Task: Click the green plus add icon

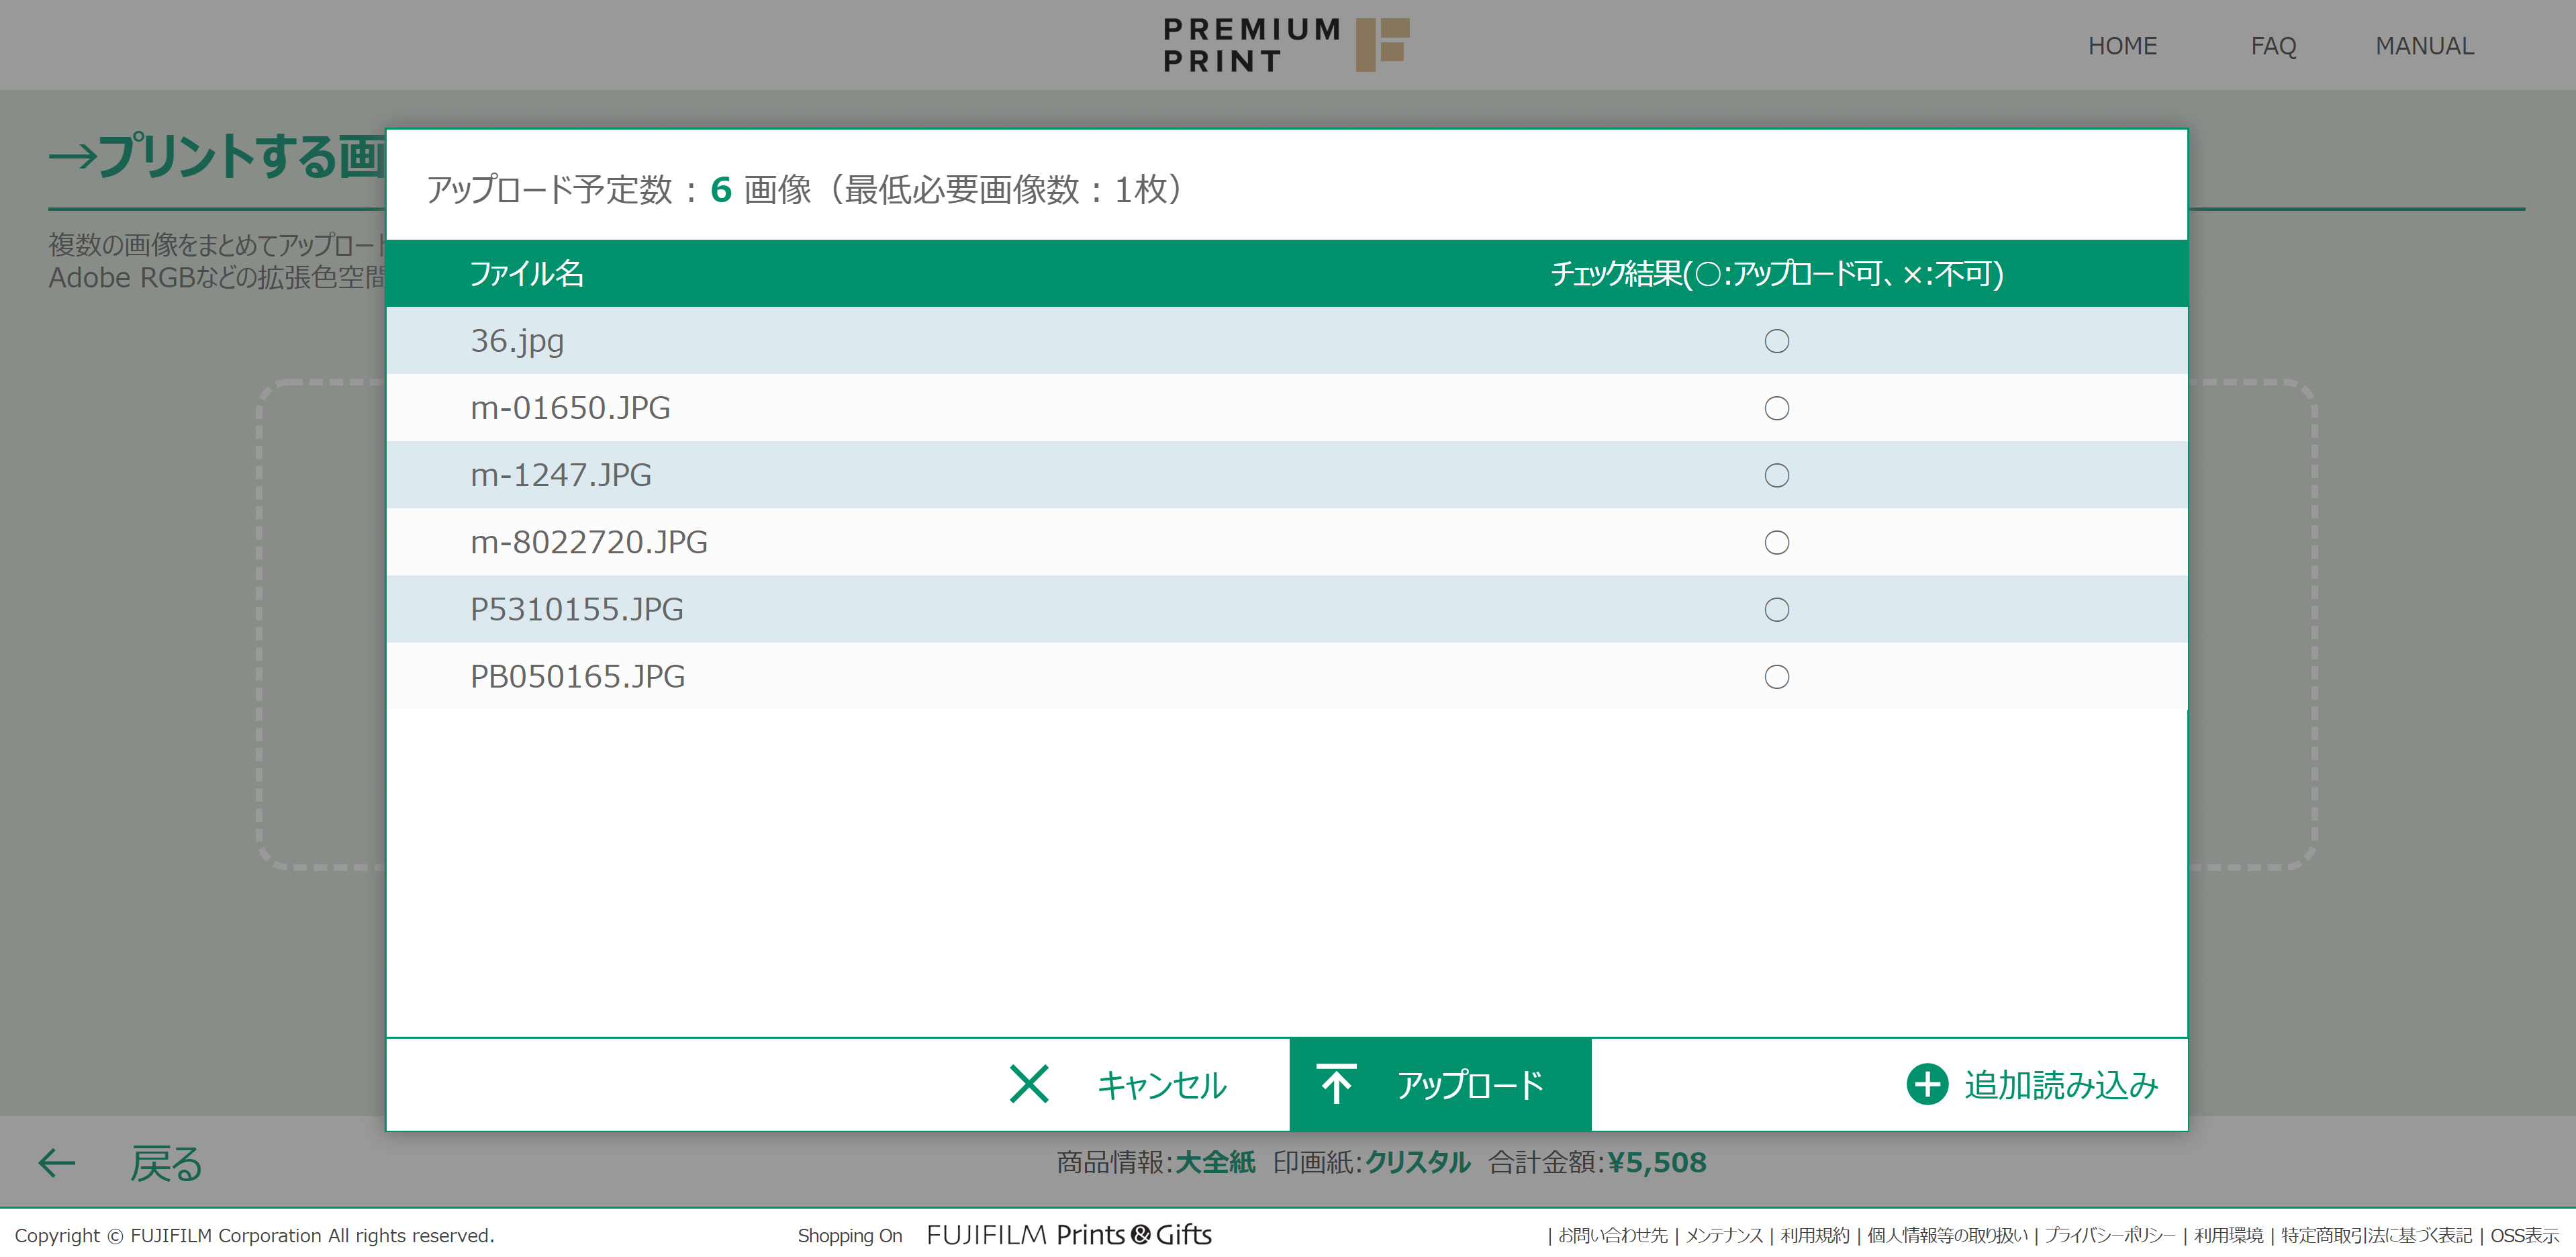Action: click(x=1926, y=1084)
